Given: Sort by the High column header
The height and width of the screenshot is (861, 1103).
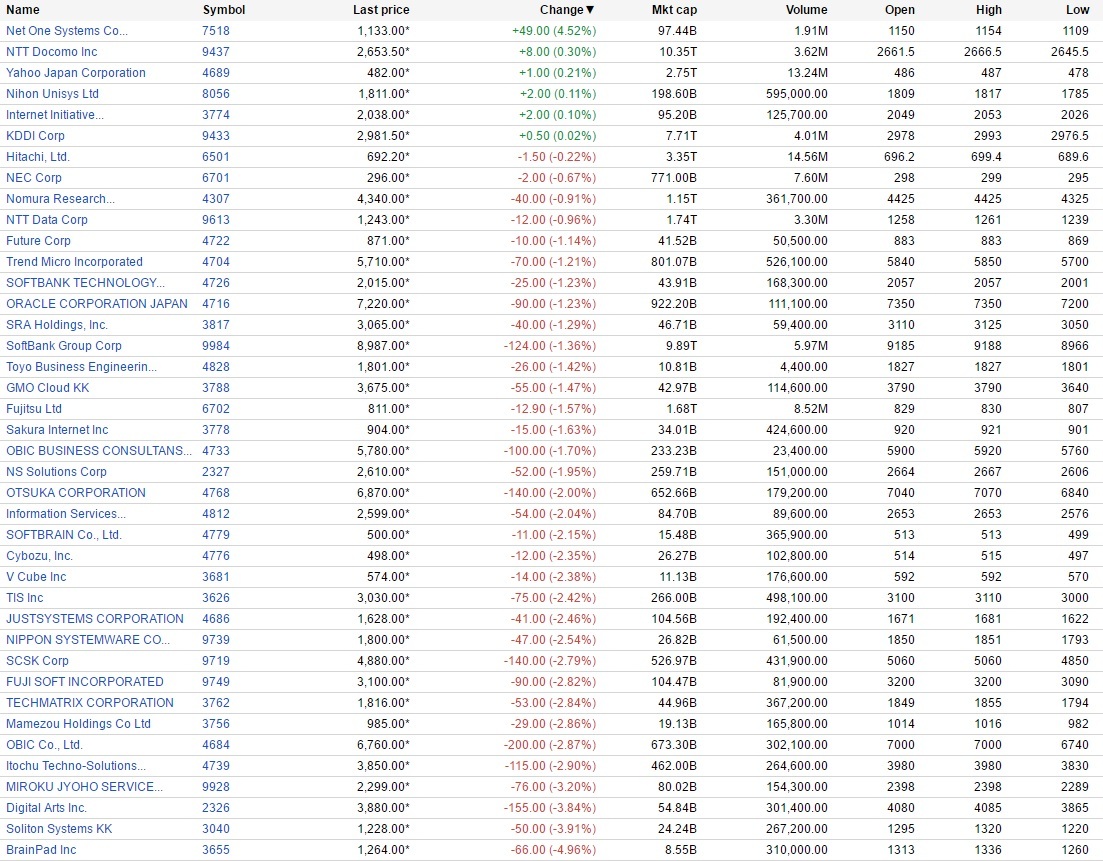Looking at the screenshot, I should click(988, 10).
